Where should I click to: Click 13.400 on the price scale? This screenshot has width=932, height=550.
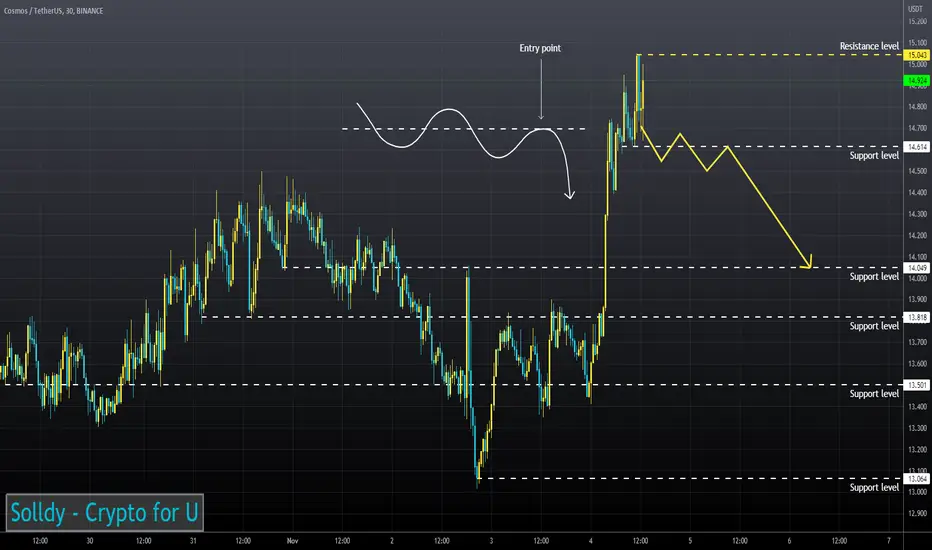pos(917,407)
